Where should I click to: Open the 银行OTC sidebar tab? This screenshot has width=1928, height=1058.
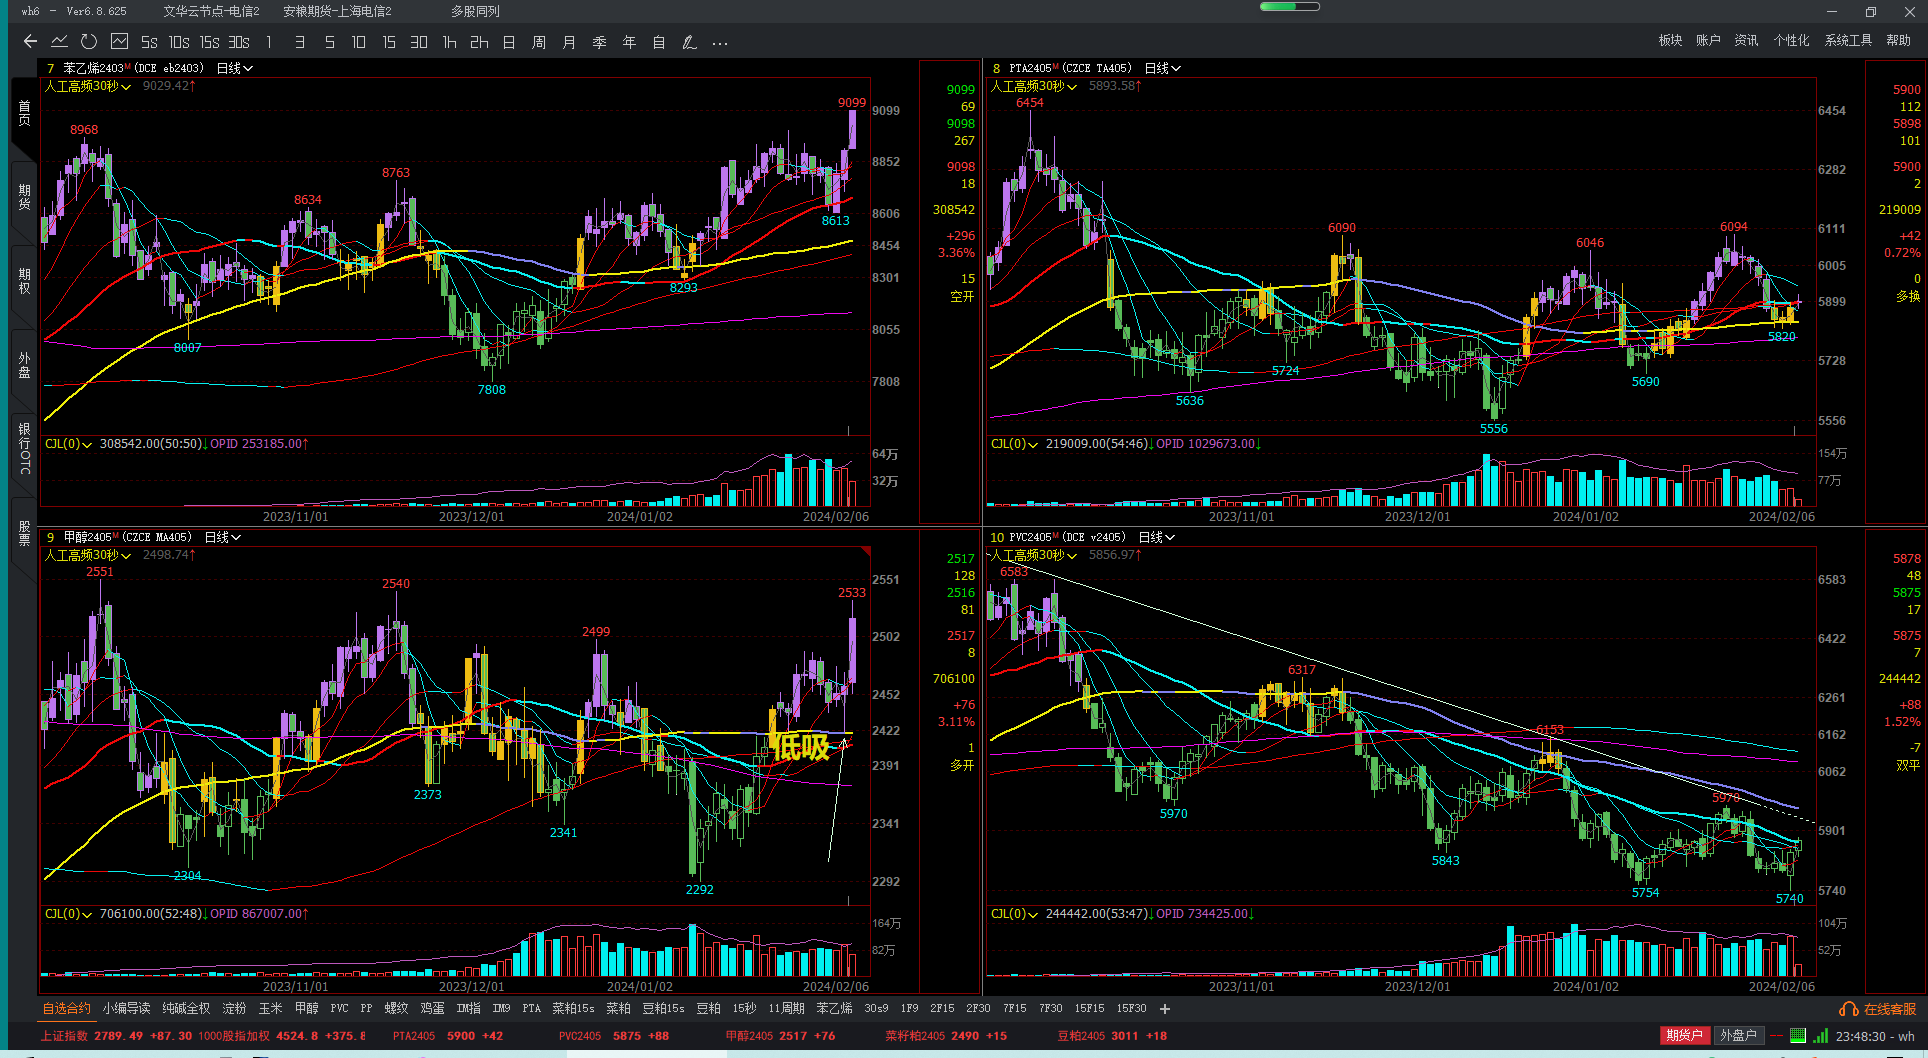24,449
